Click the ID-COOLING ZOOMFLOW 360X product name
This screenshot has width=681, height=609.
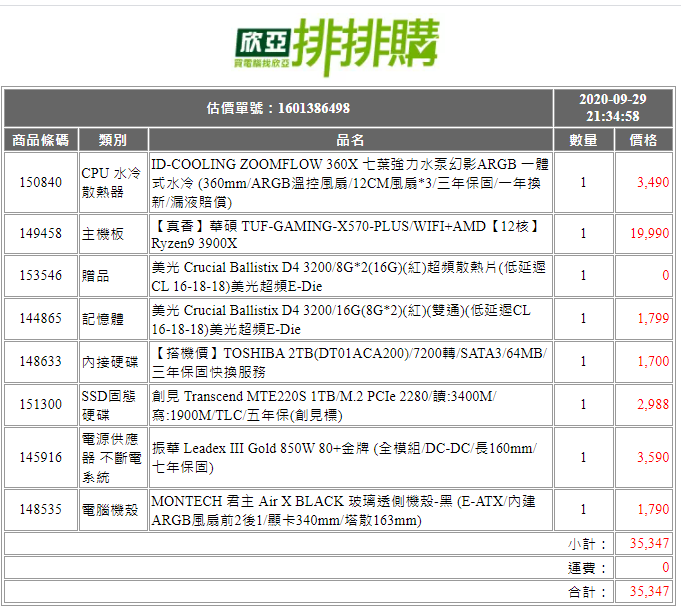pyautogui.click(x=350, y=183)
